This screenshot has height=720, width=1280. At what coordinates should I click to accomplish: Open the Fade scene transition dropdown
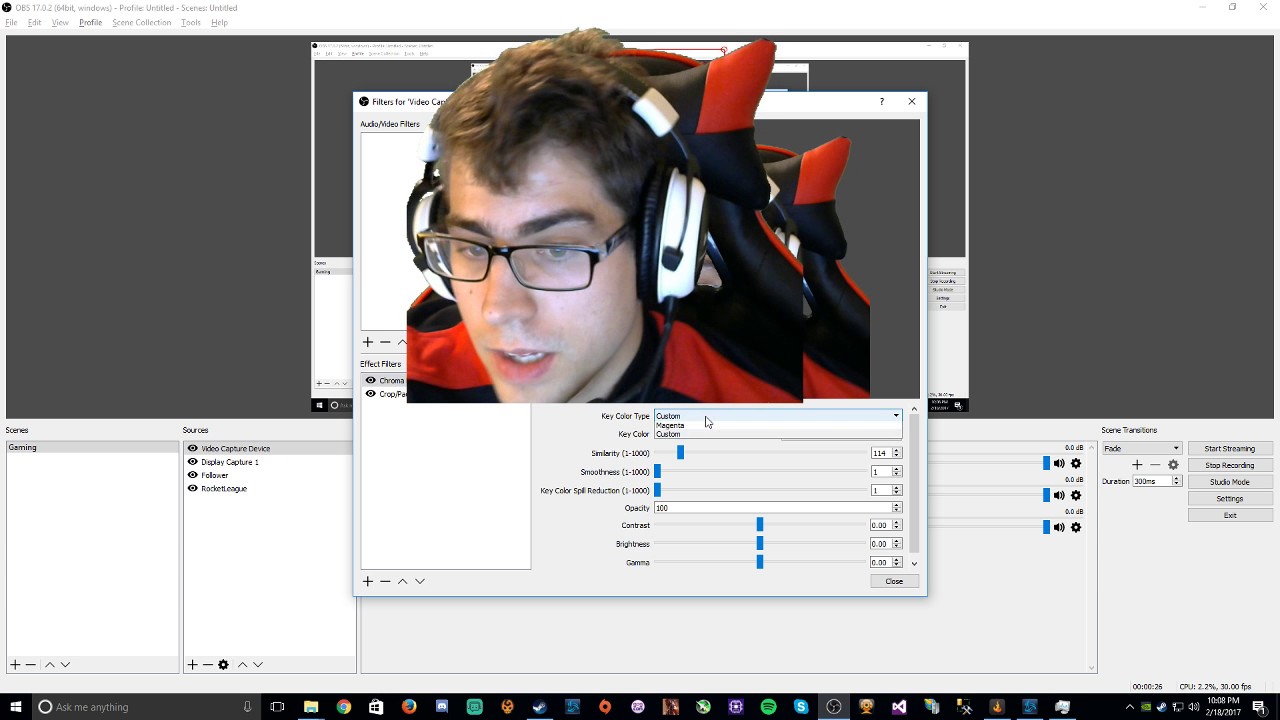(x=1142, y=448)
